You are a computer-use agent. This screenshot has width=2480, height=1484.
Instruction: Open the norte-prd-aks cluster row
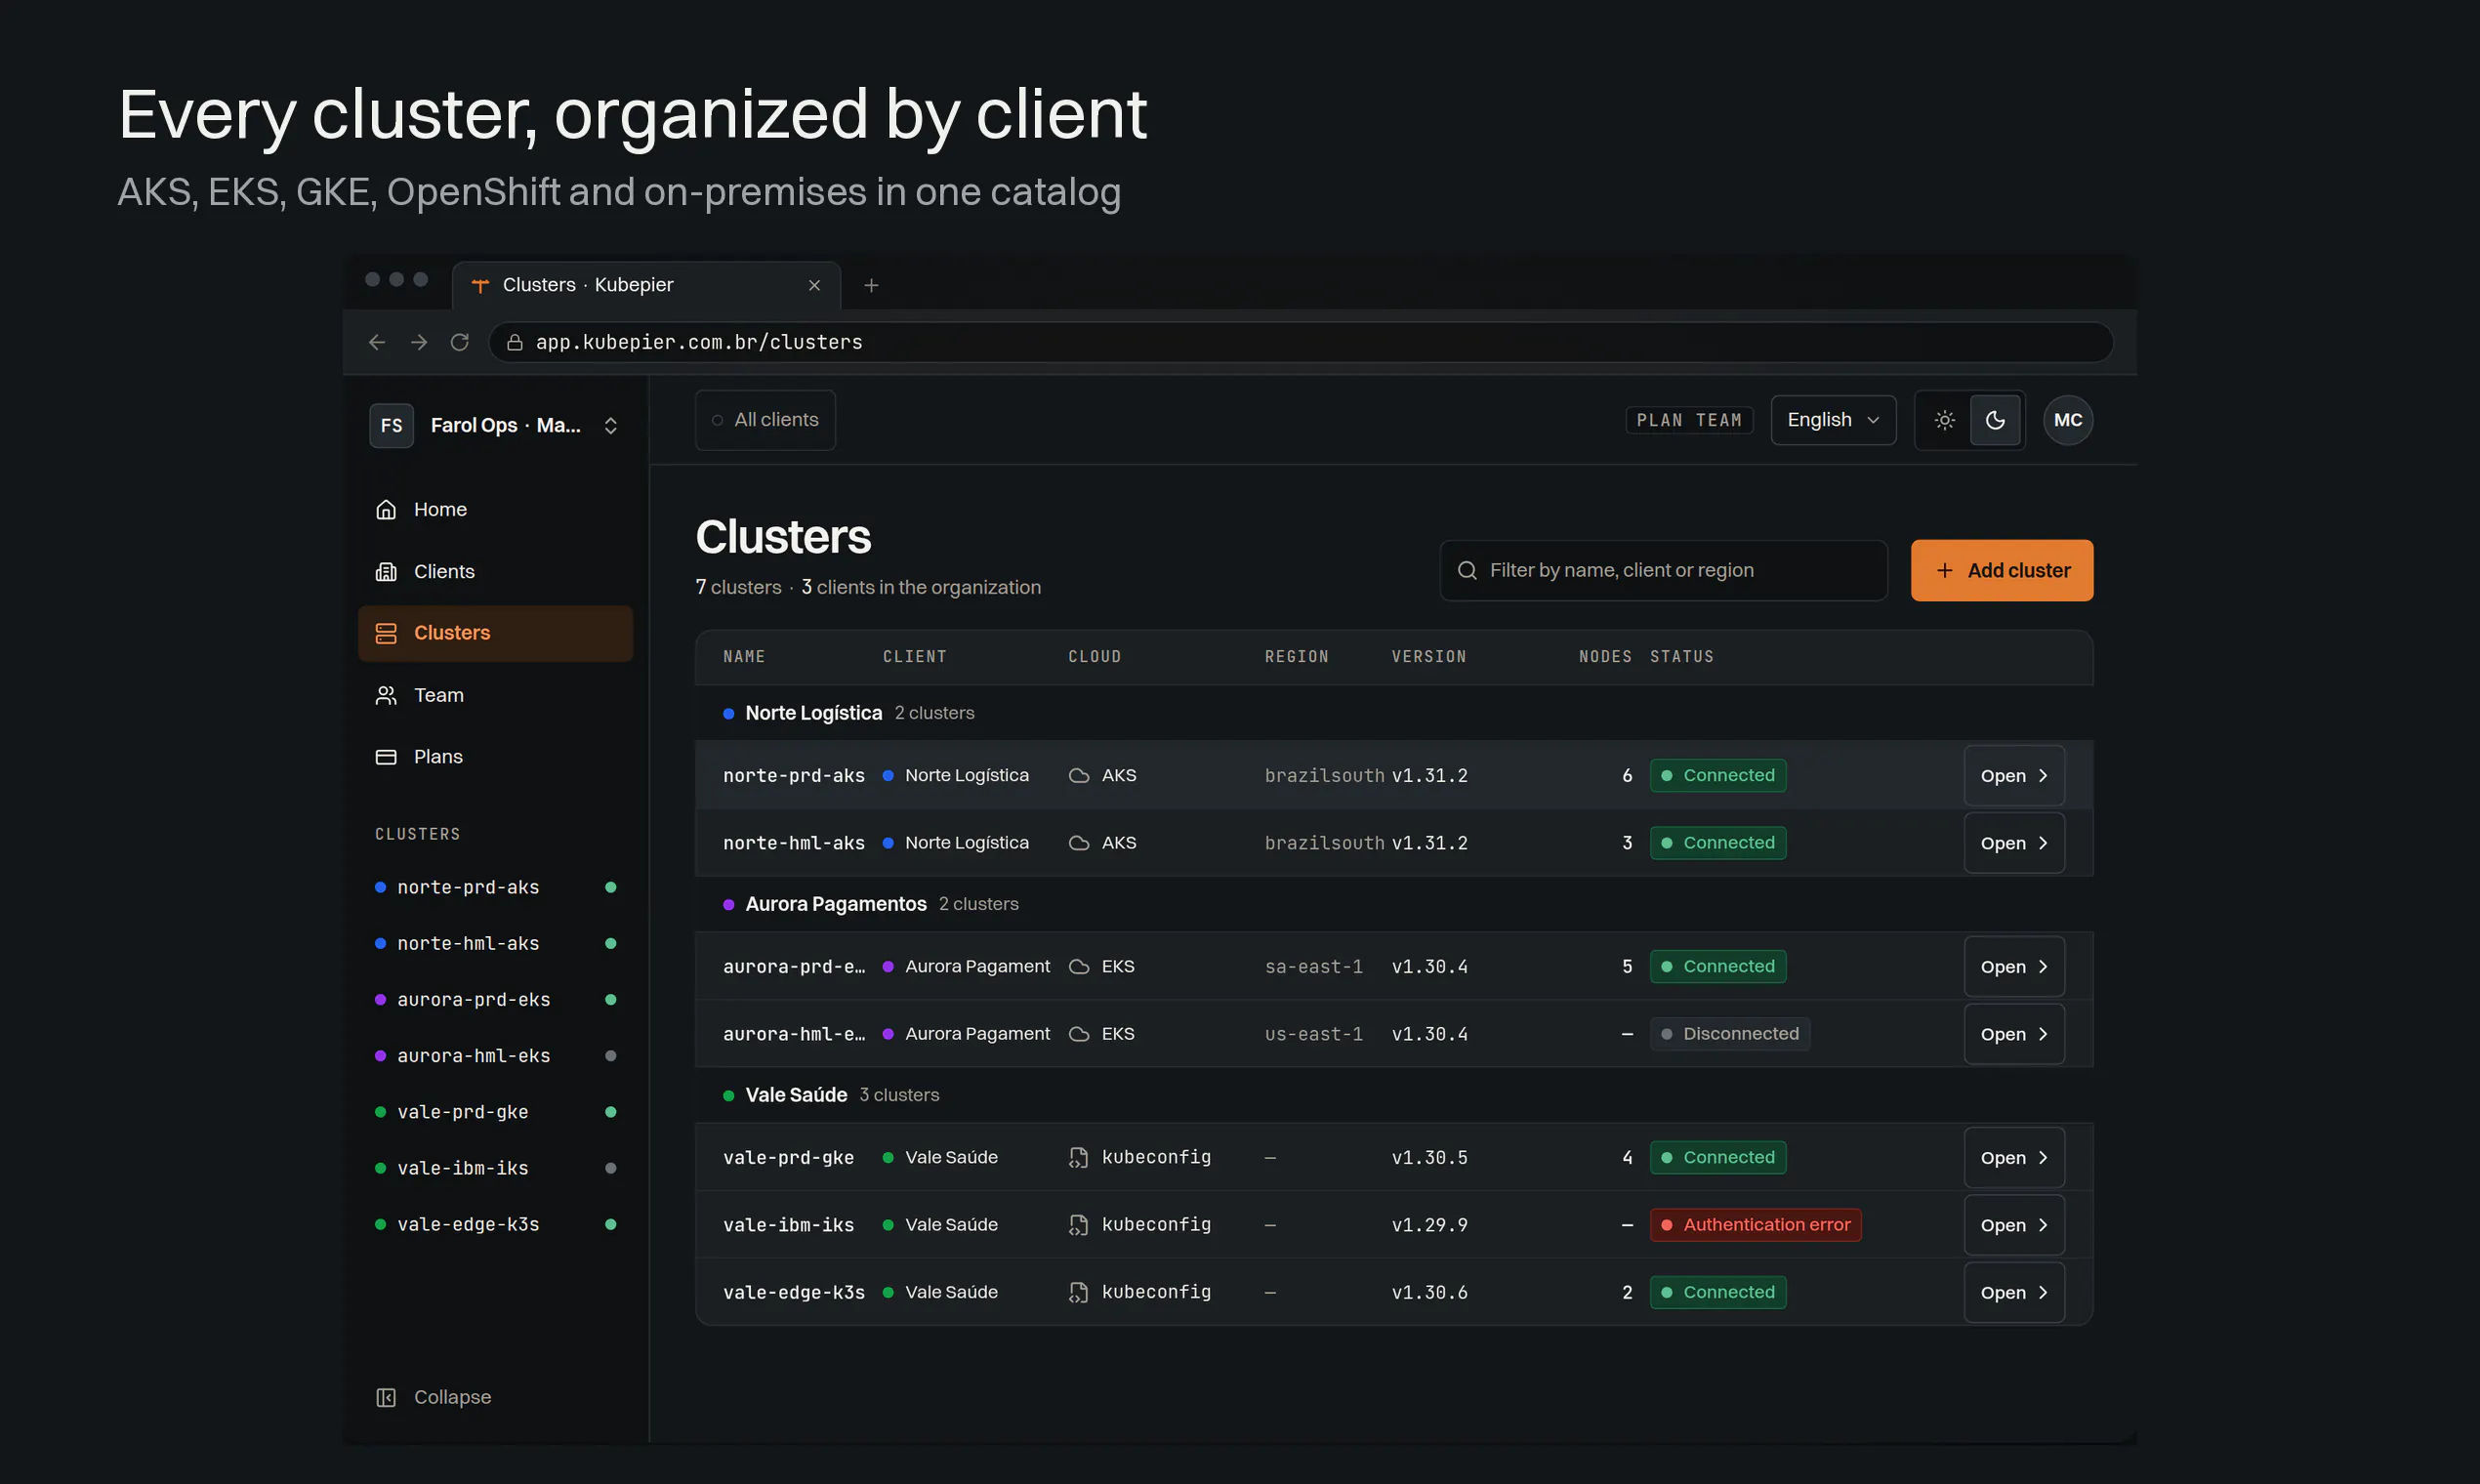pos(2013,775)
